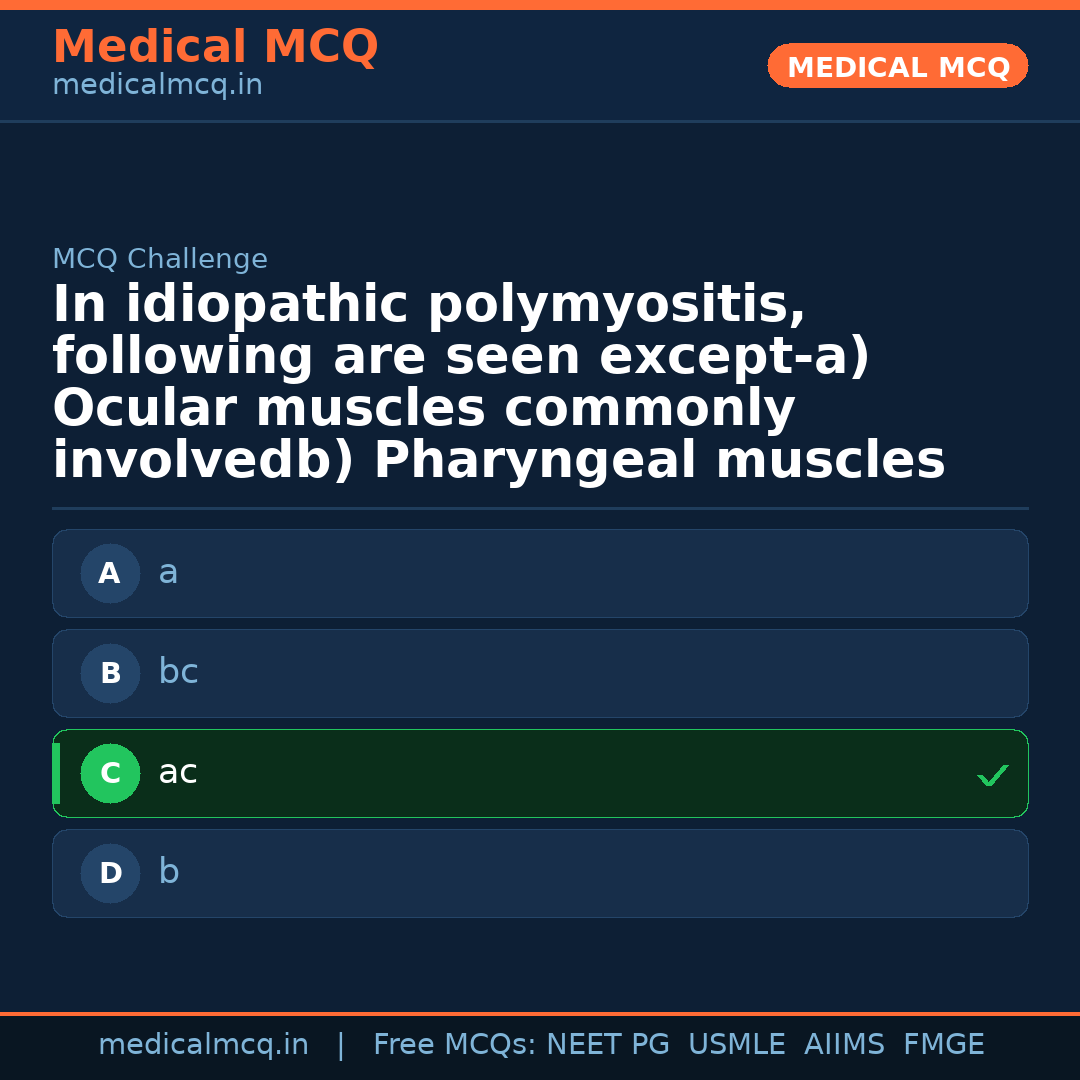The height and width of the screenshot is (1080, 1080).
Task: Choose AIIMS in the footer
Action: pos(844,1045)
